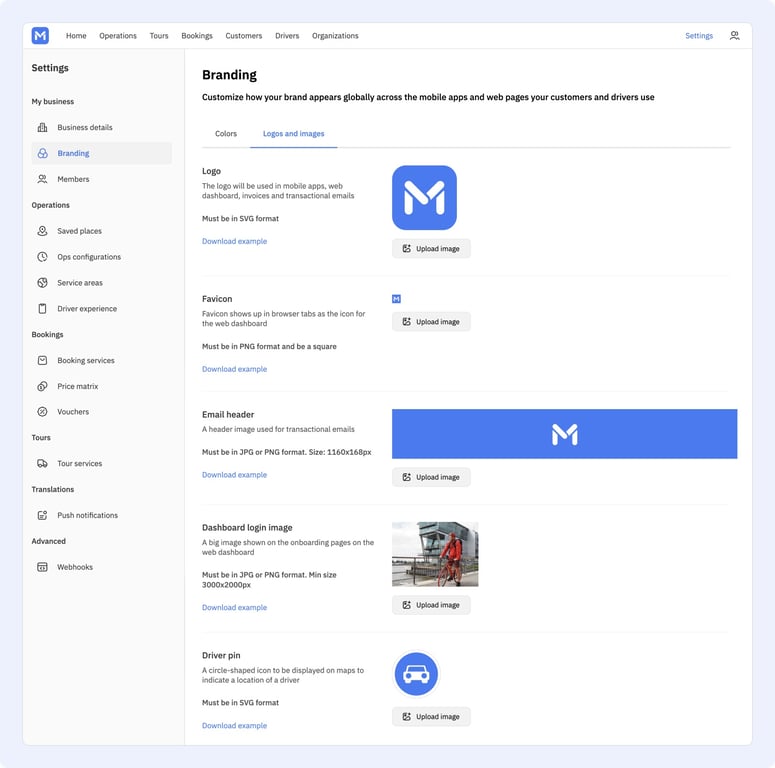Click the email header banner preview
This screenshot has height=768, width=775.
click(564, 434)
